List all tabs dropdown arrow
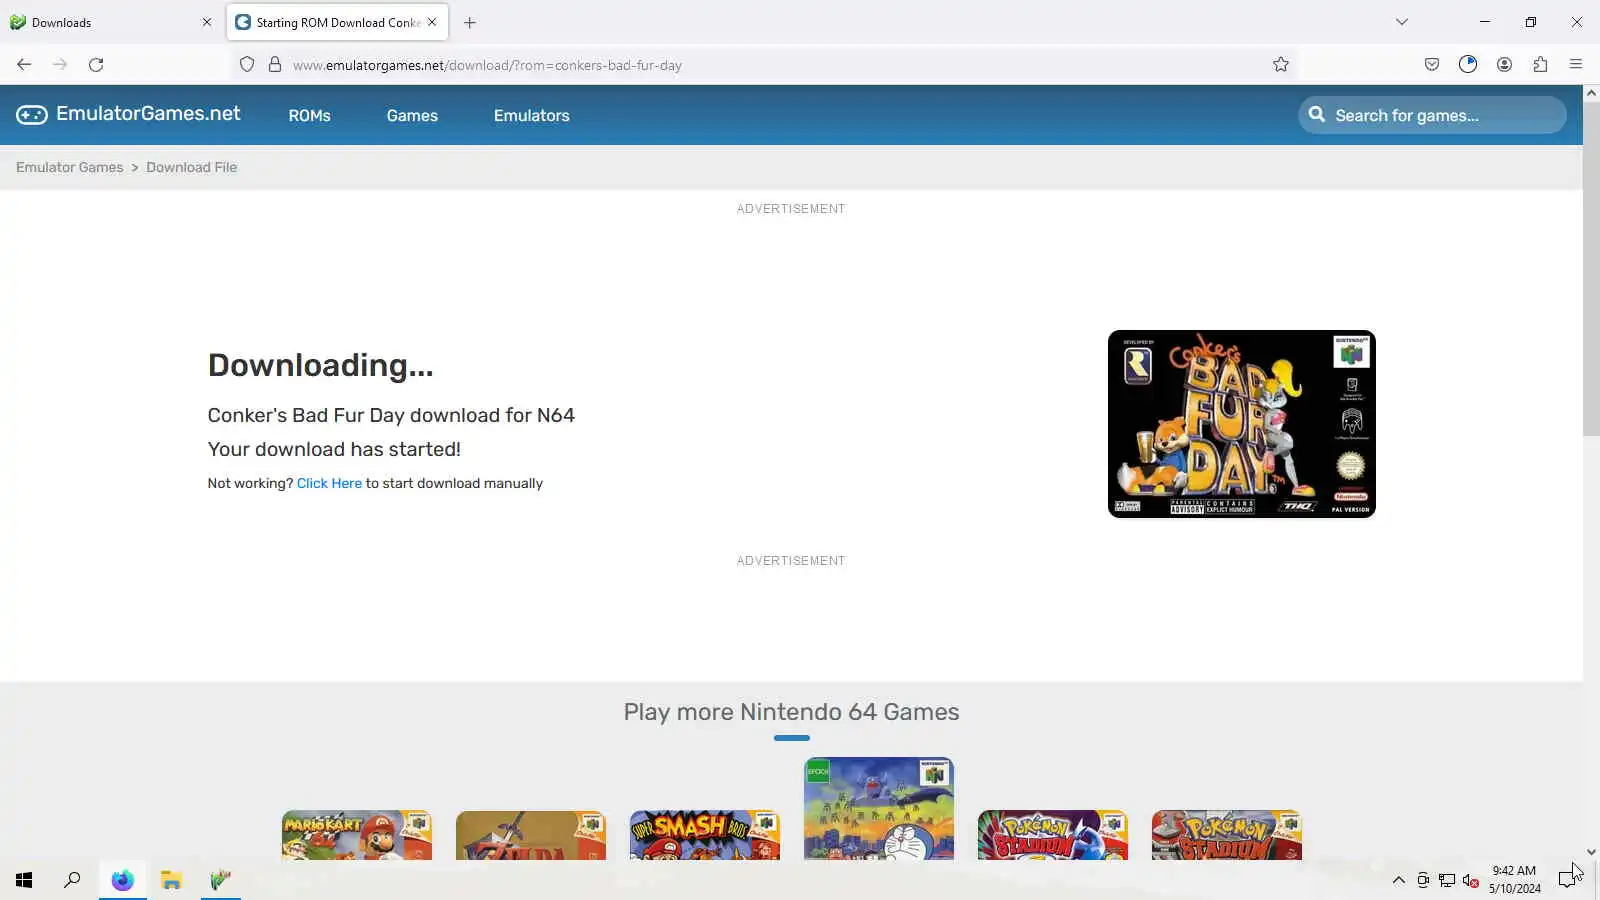This screenshot has height=900, width=1600. tap(1402, 22)
